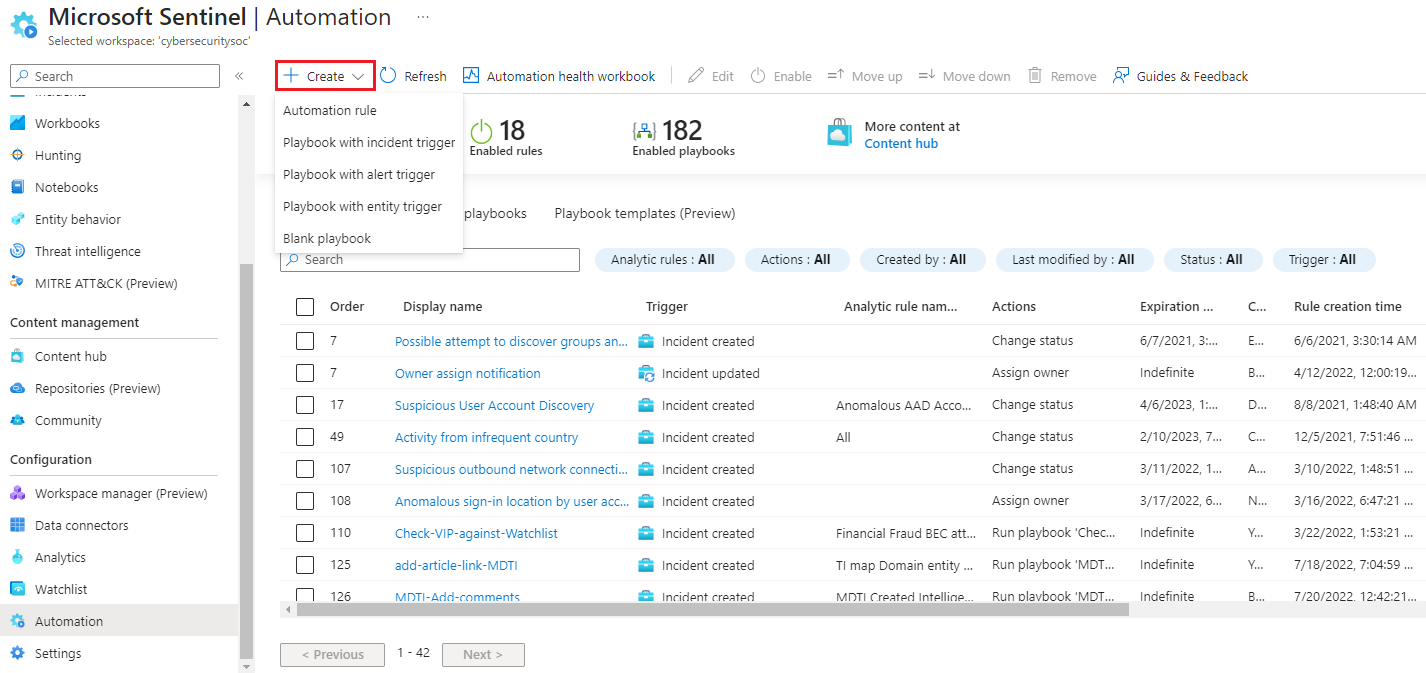This screenshot has width=1426, height=673.
Task: Click the Community people icon
Action: click(x=17, y=420)
